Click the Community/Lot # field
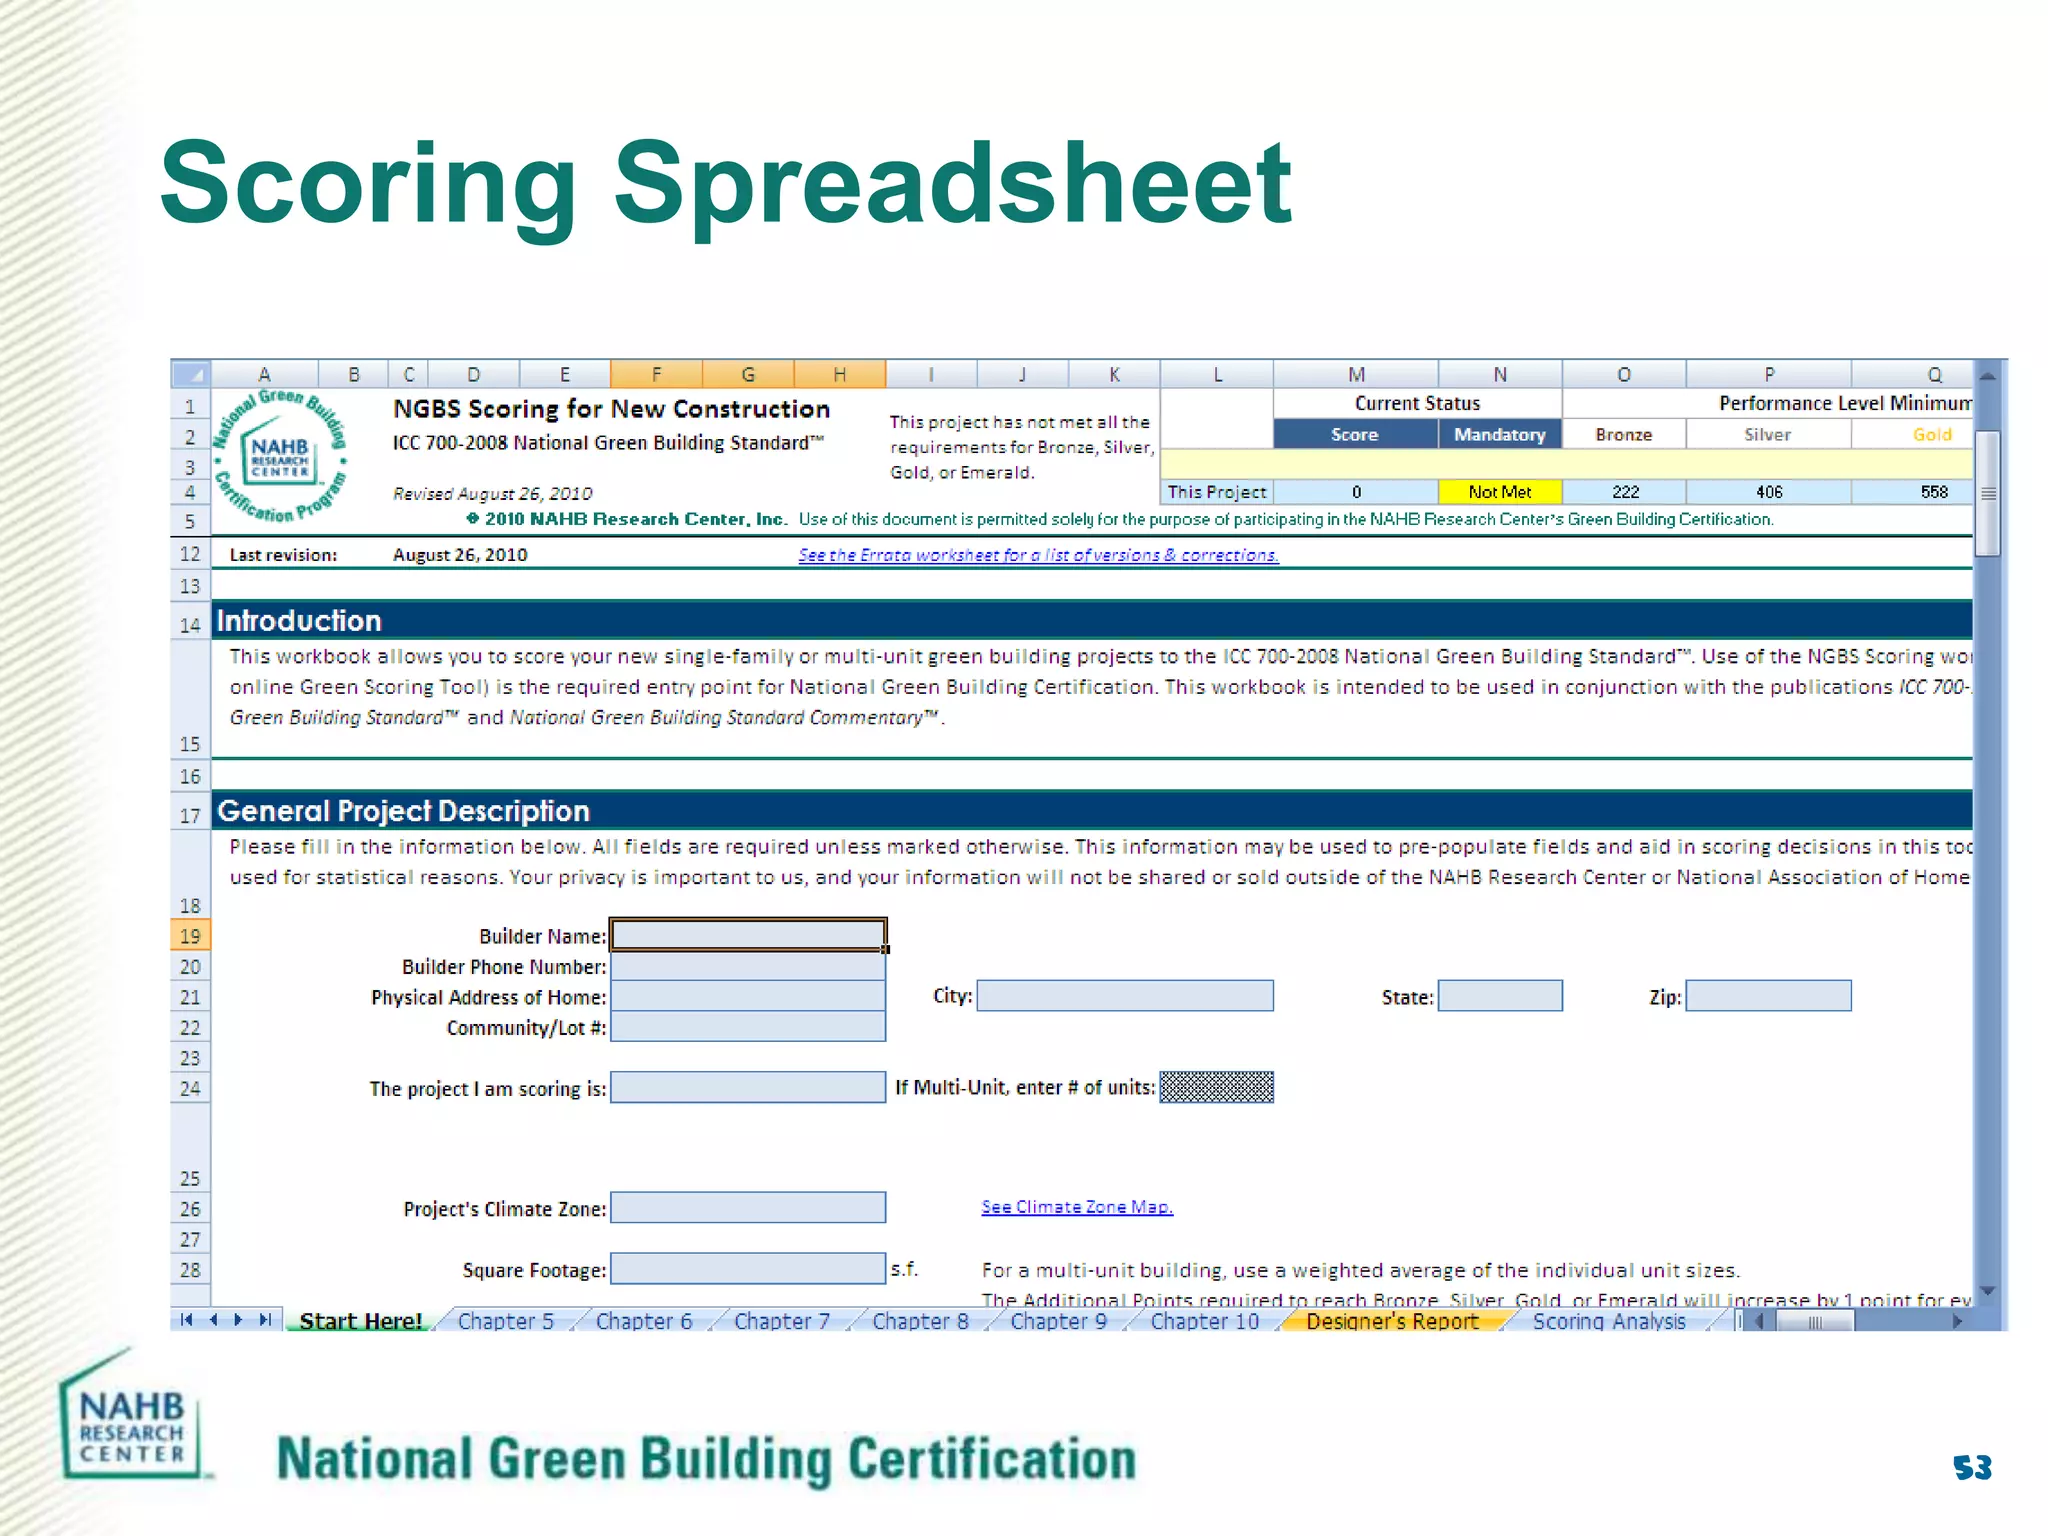 click(748, 1027)
